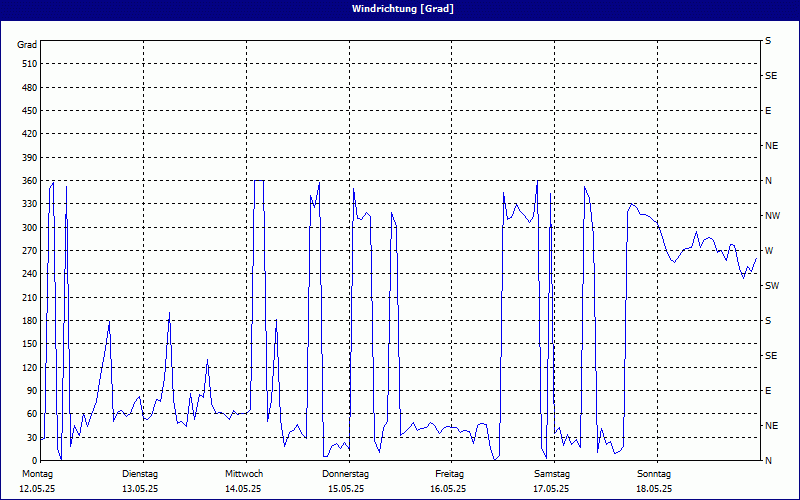Click the SW compass direction label
The height and width of the screenshot is (500, 800).
771,286
